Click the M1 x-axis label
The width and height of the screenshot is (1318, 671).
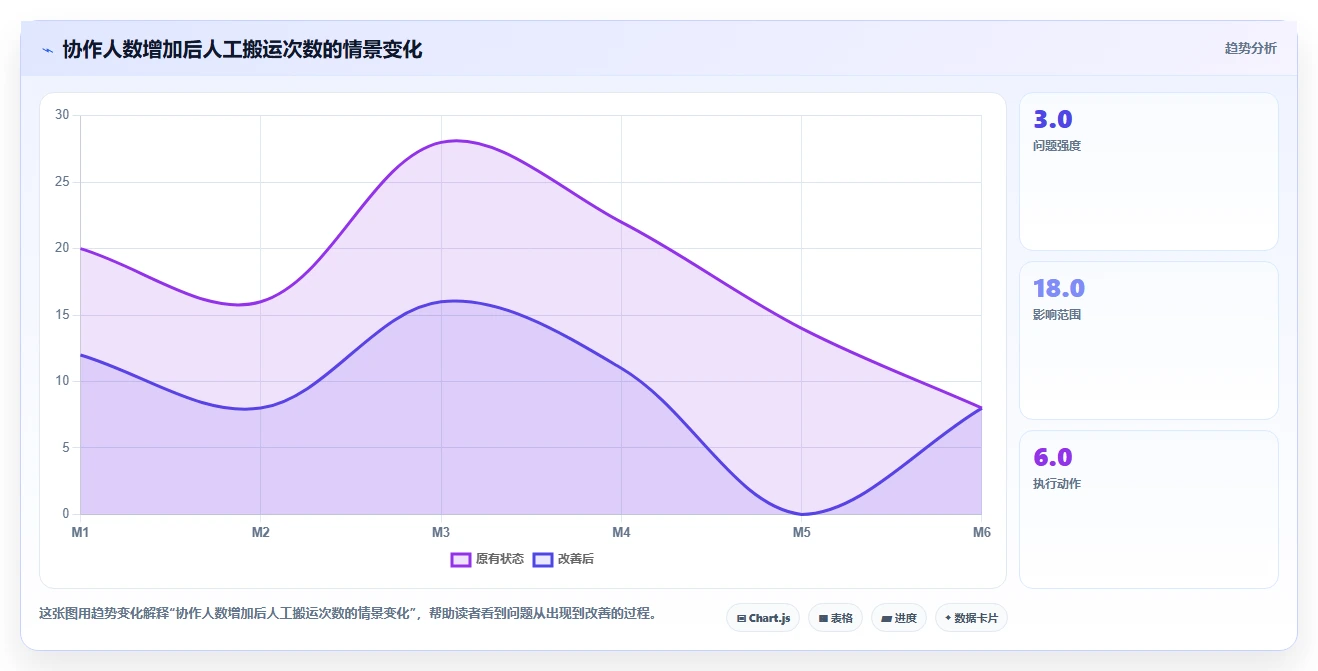click(x=80, y=533)
